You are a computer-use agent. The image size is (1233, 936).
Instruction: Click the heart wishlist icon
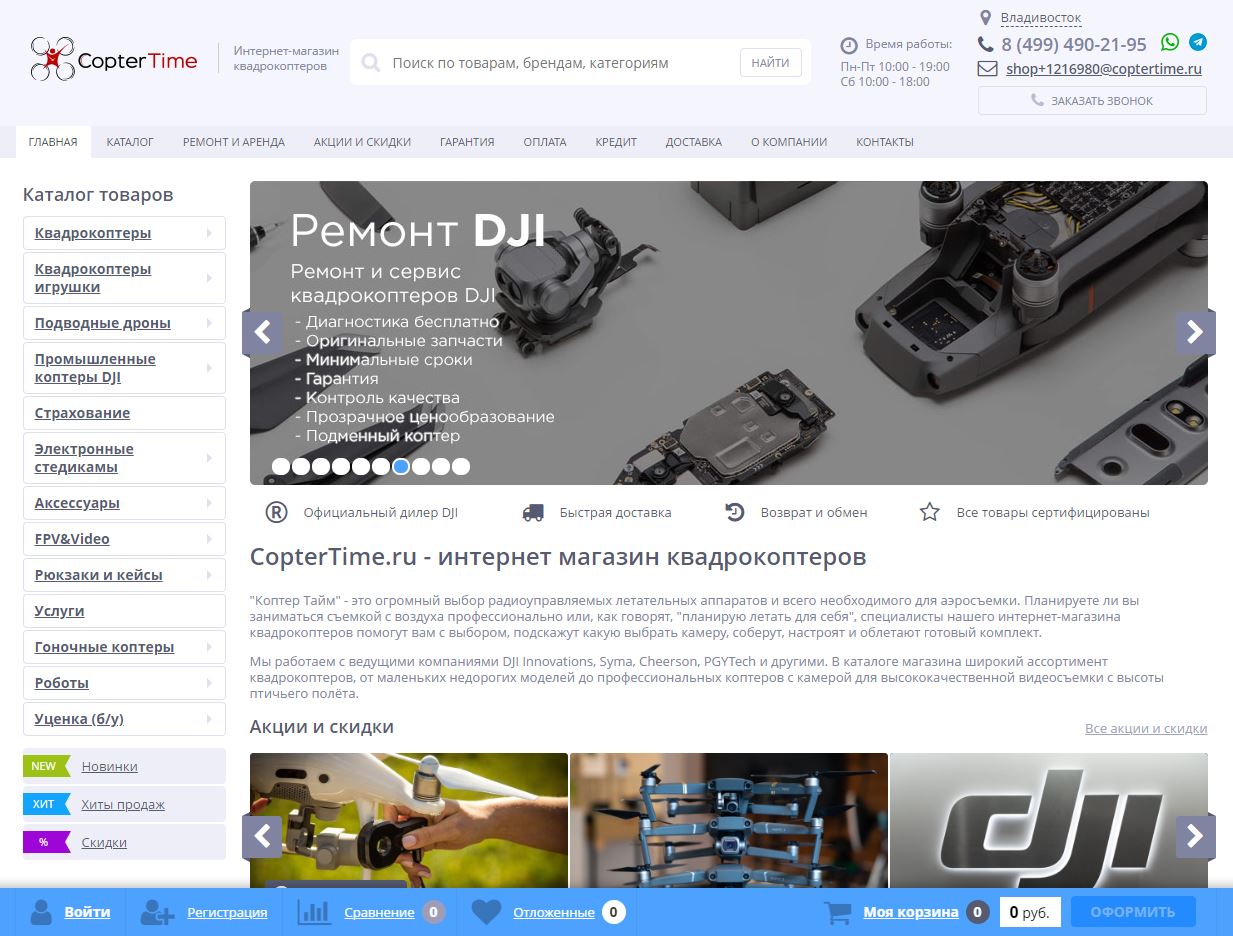[x=486, y=912]
